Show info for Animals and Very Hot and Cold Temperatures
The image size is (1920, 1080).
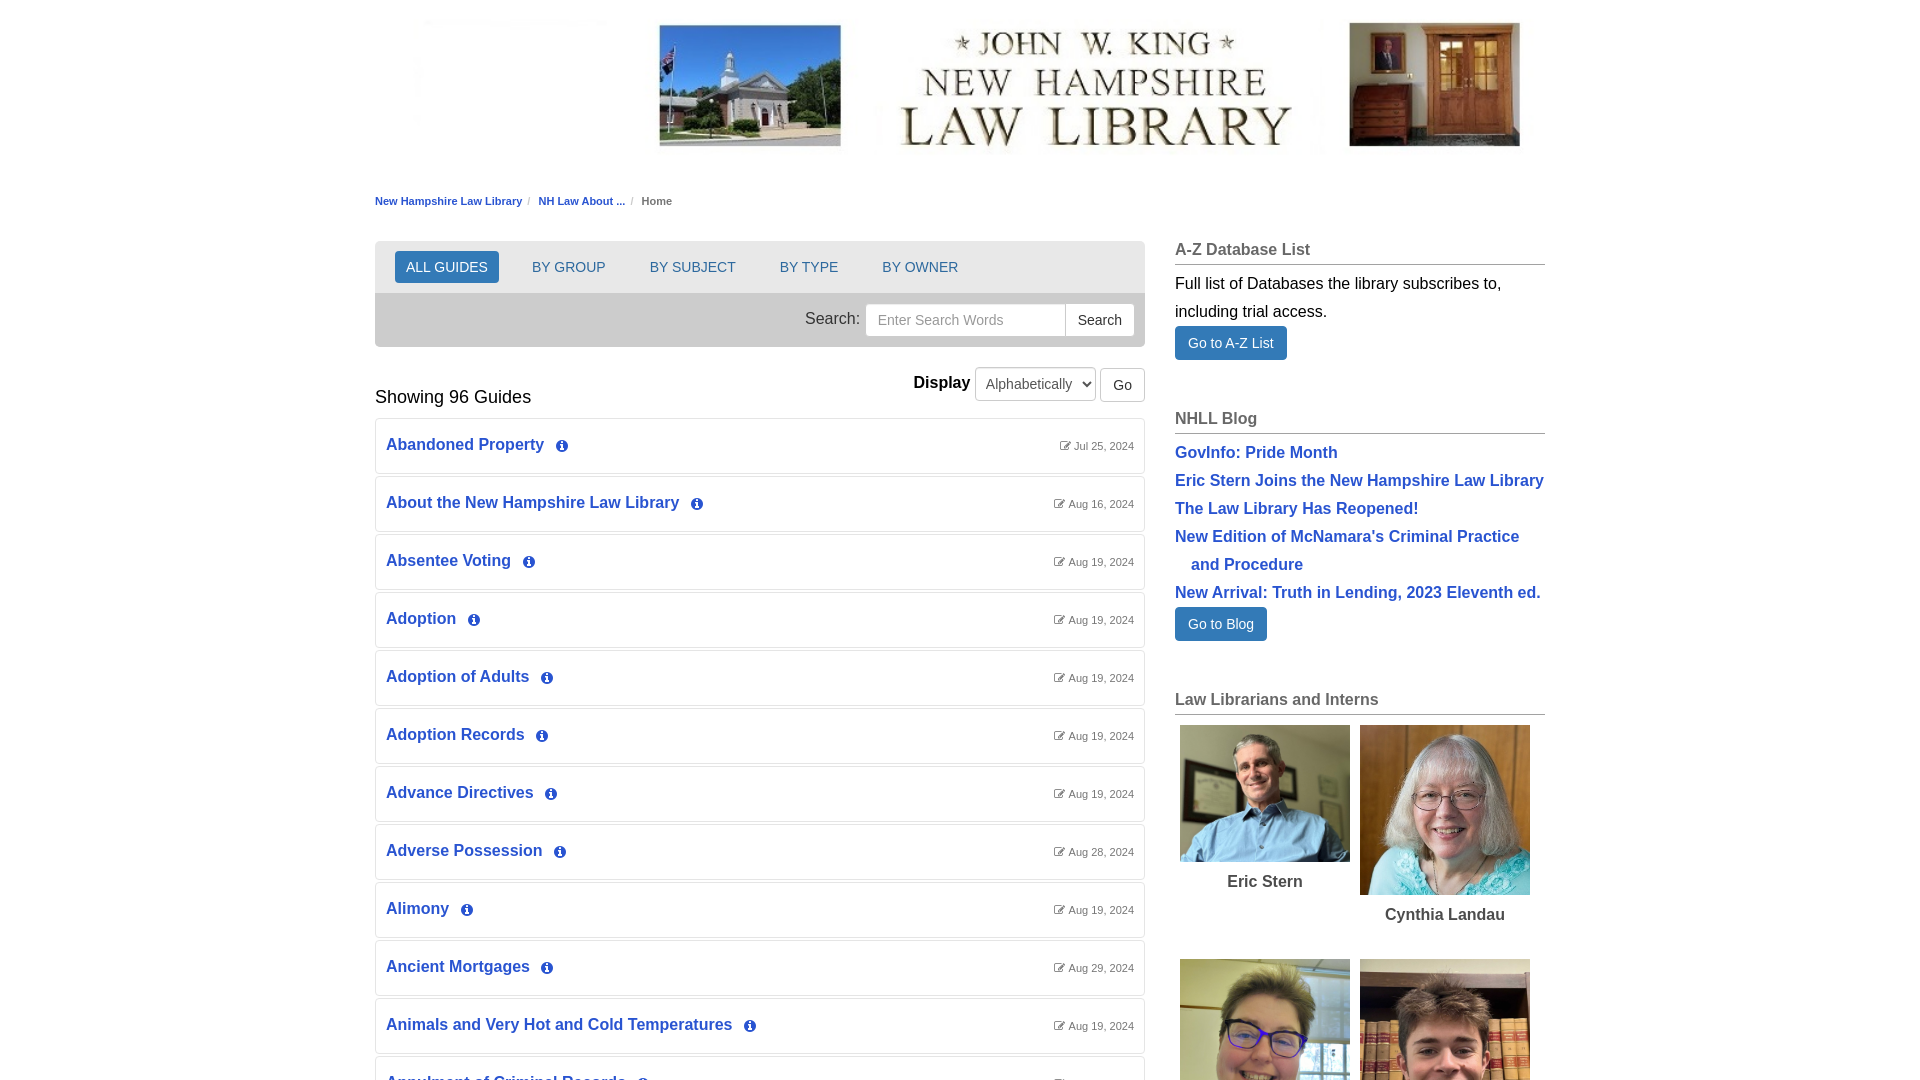click(x=750, y=1026)
